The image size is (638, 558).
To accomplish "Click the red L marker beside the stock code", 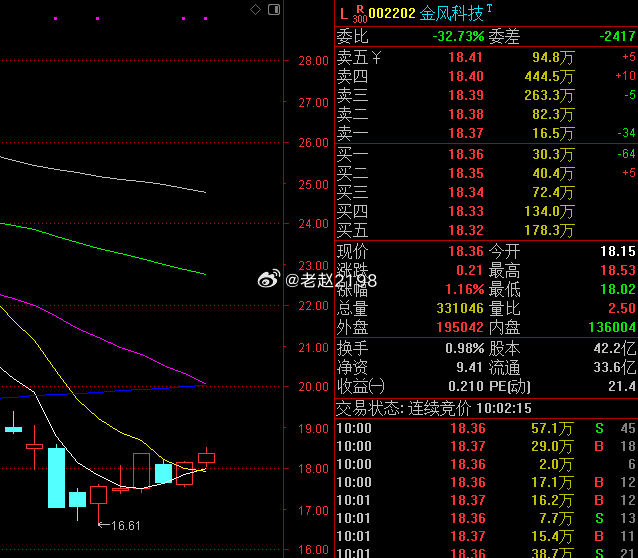I will tap(344, 14).
